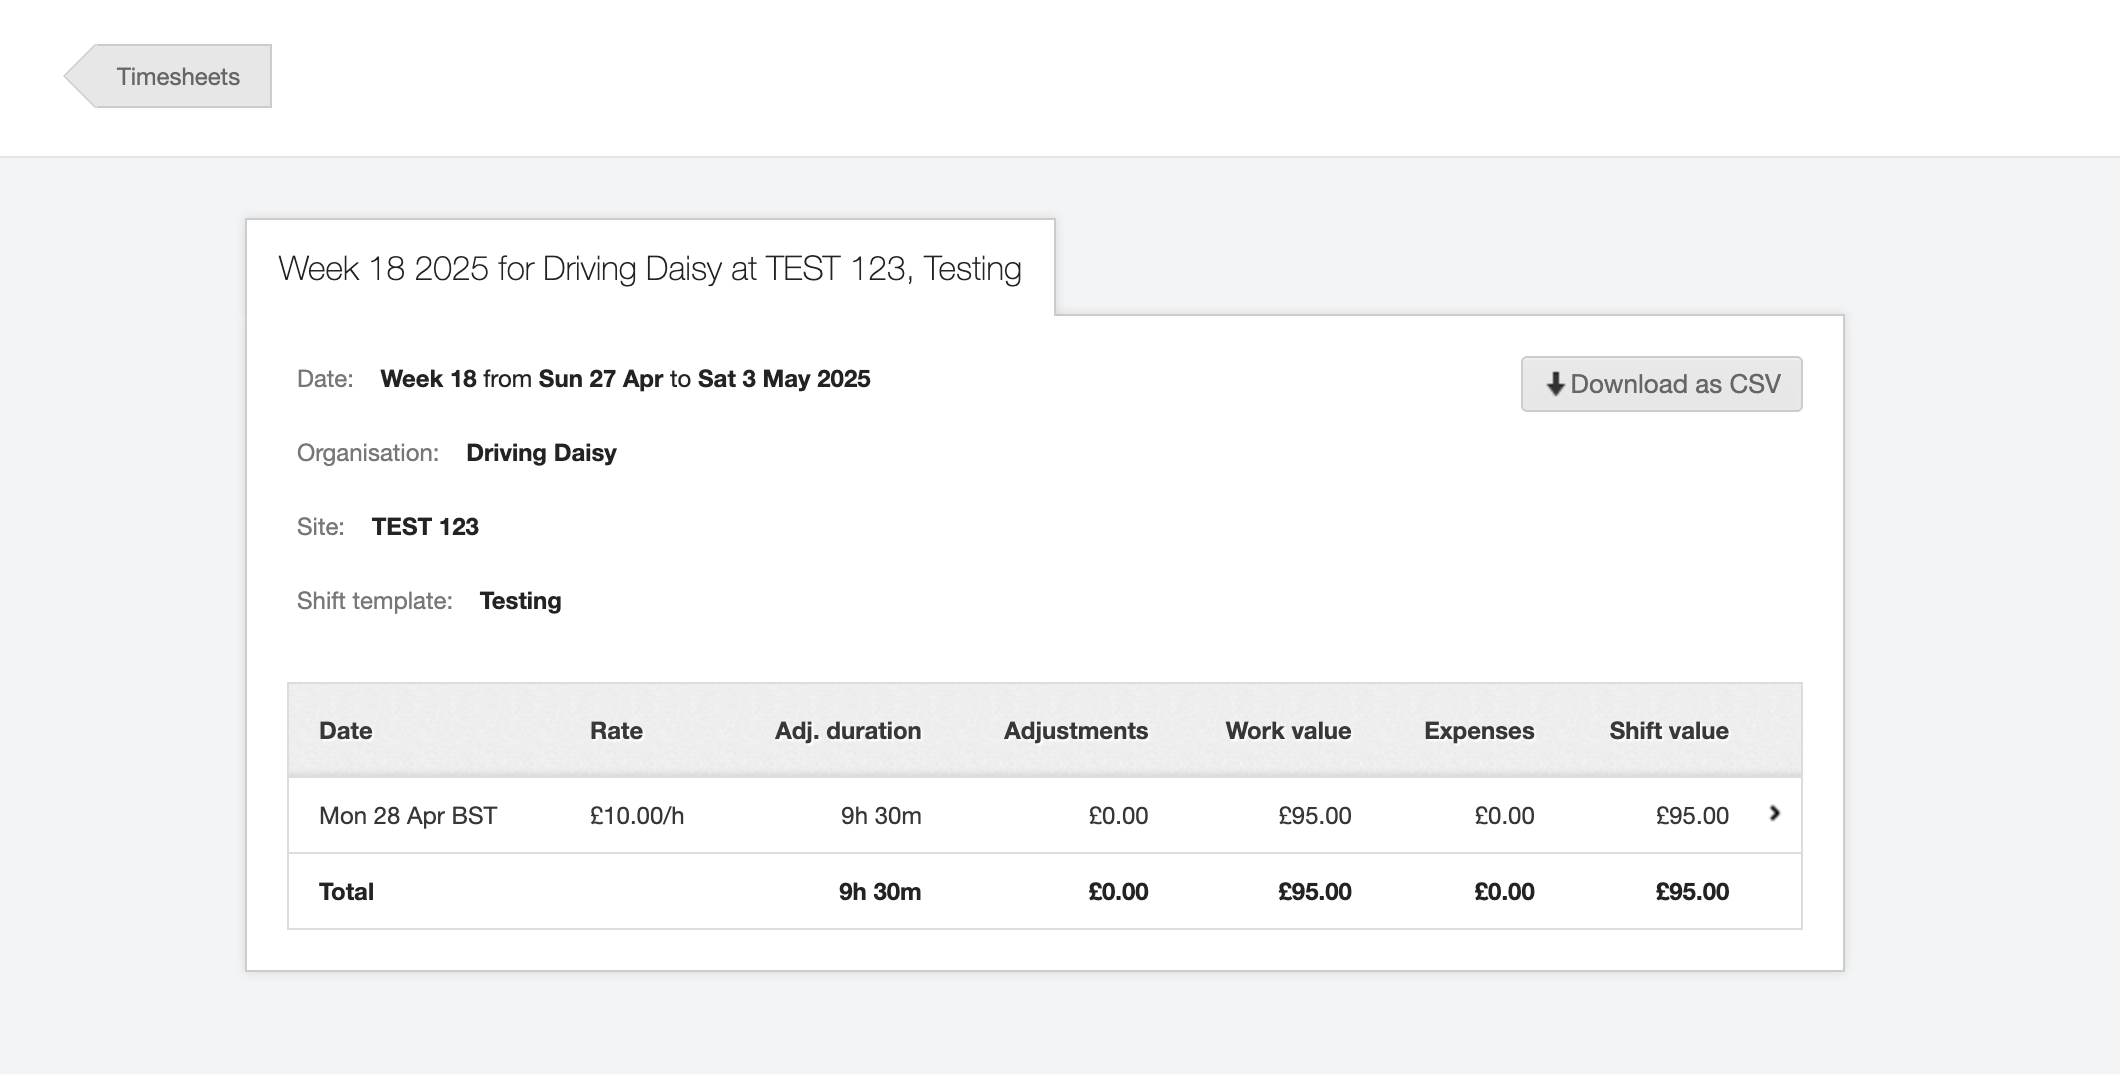Click the Rate column header
The image size is (2120, 1074).
pyautogui.click(x=615, y=731)
